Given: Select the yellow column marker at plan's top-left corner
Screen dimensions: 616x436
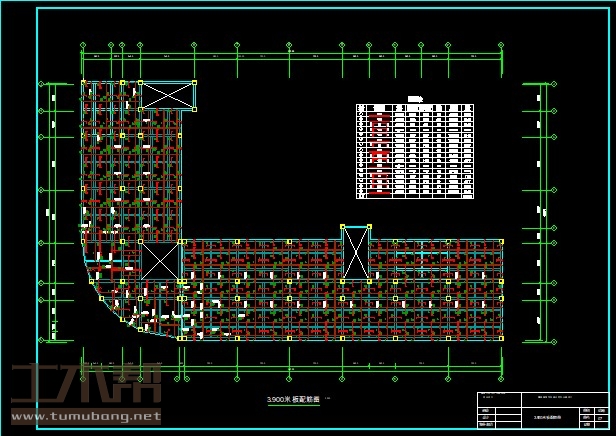Looking at the screenshot, I should point(82,82).
